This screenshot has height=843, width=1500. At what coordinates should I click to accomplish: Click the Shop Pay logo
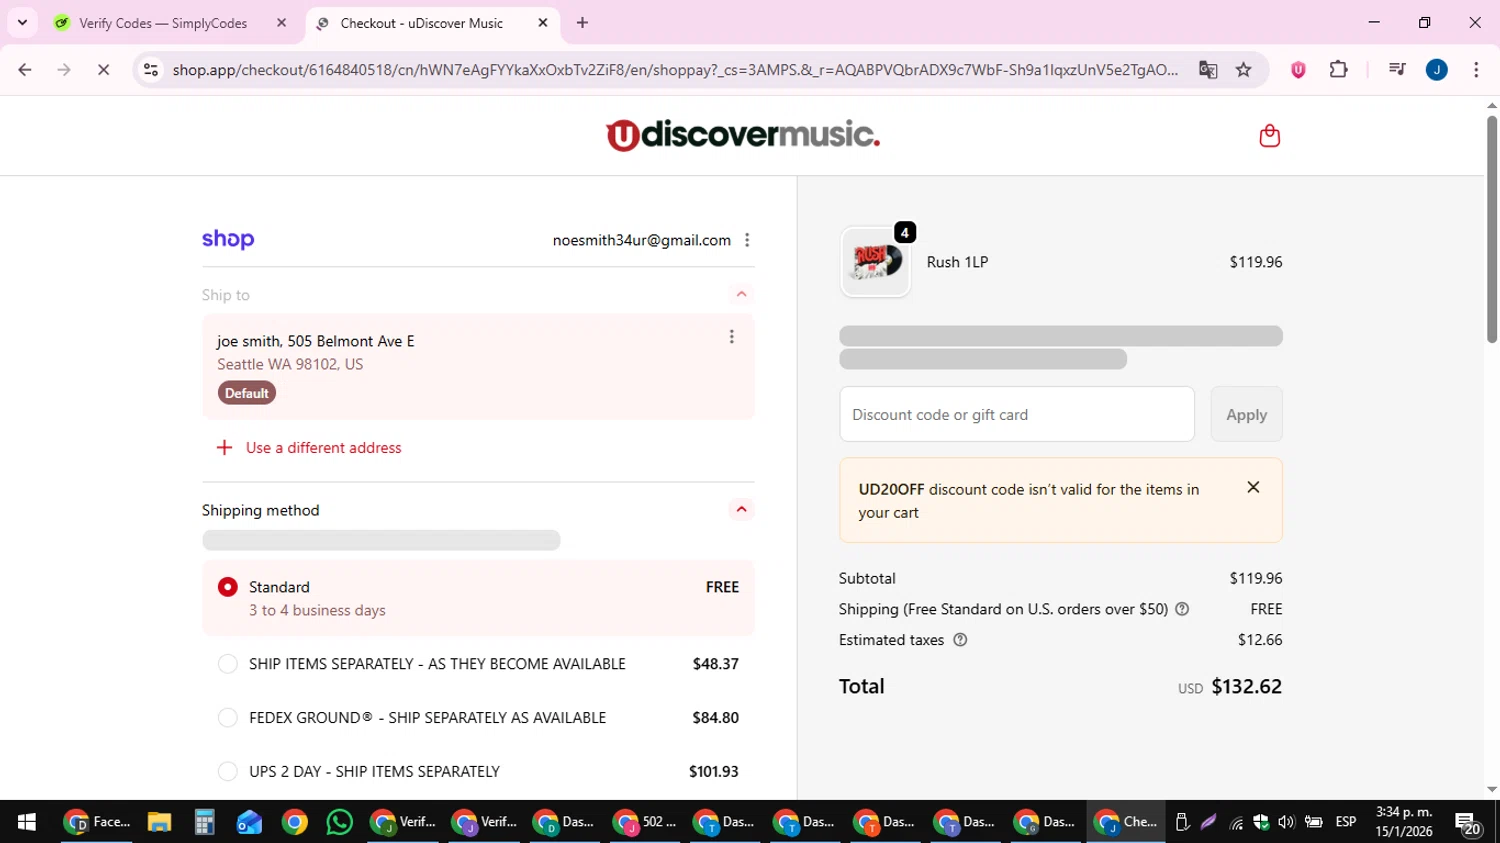(x=228, y=239)
